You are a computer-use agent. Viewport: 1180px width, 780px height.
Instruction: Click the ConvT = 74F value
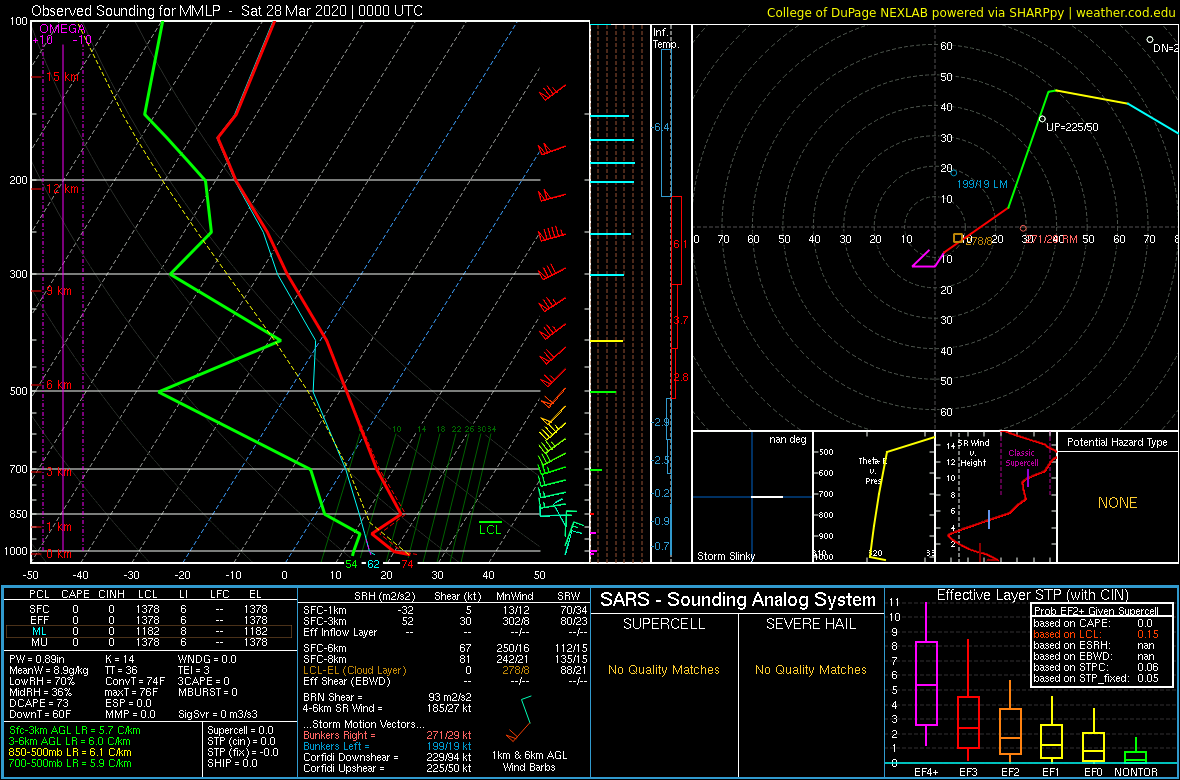pyautogui.click(x=137, y=682)
